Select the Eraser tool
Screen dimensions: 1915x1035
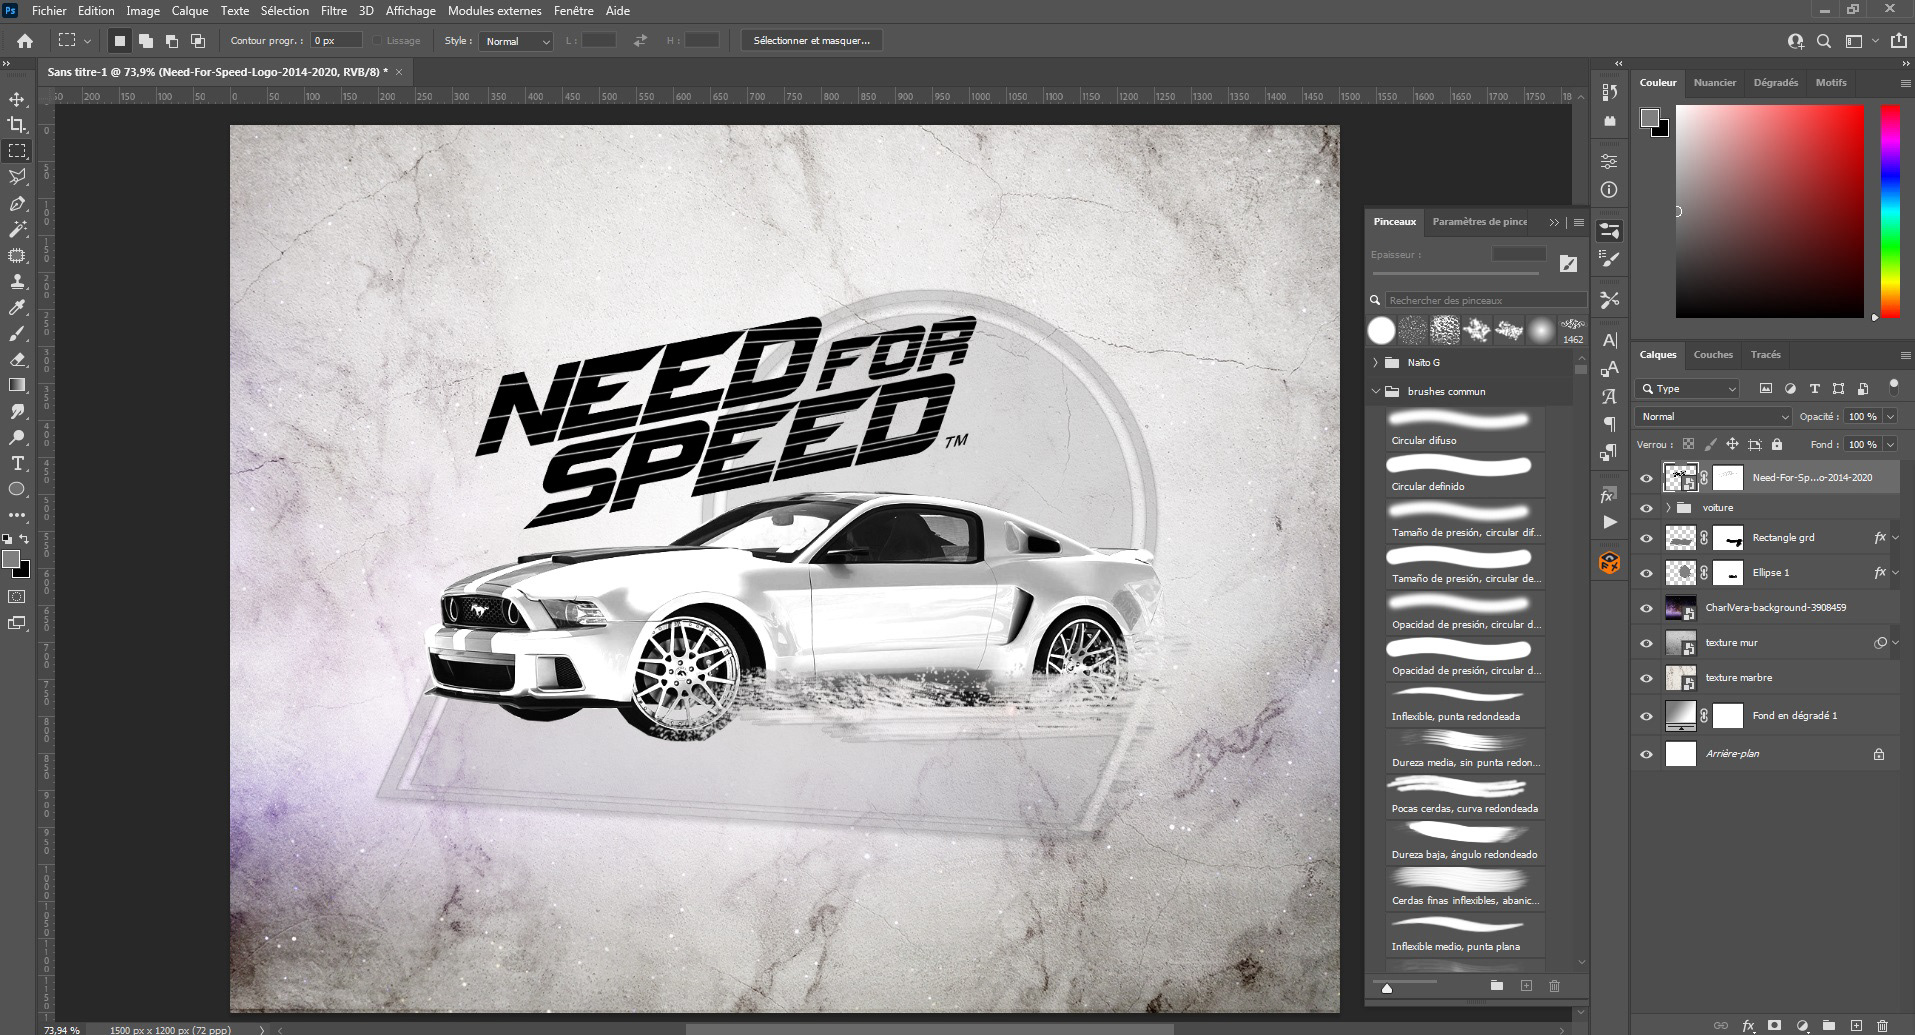click(x=17, y=360)
